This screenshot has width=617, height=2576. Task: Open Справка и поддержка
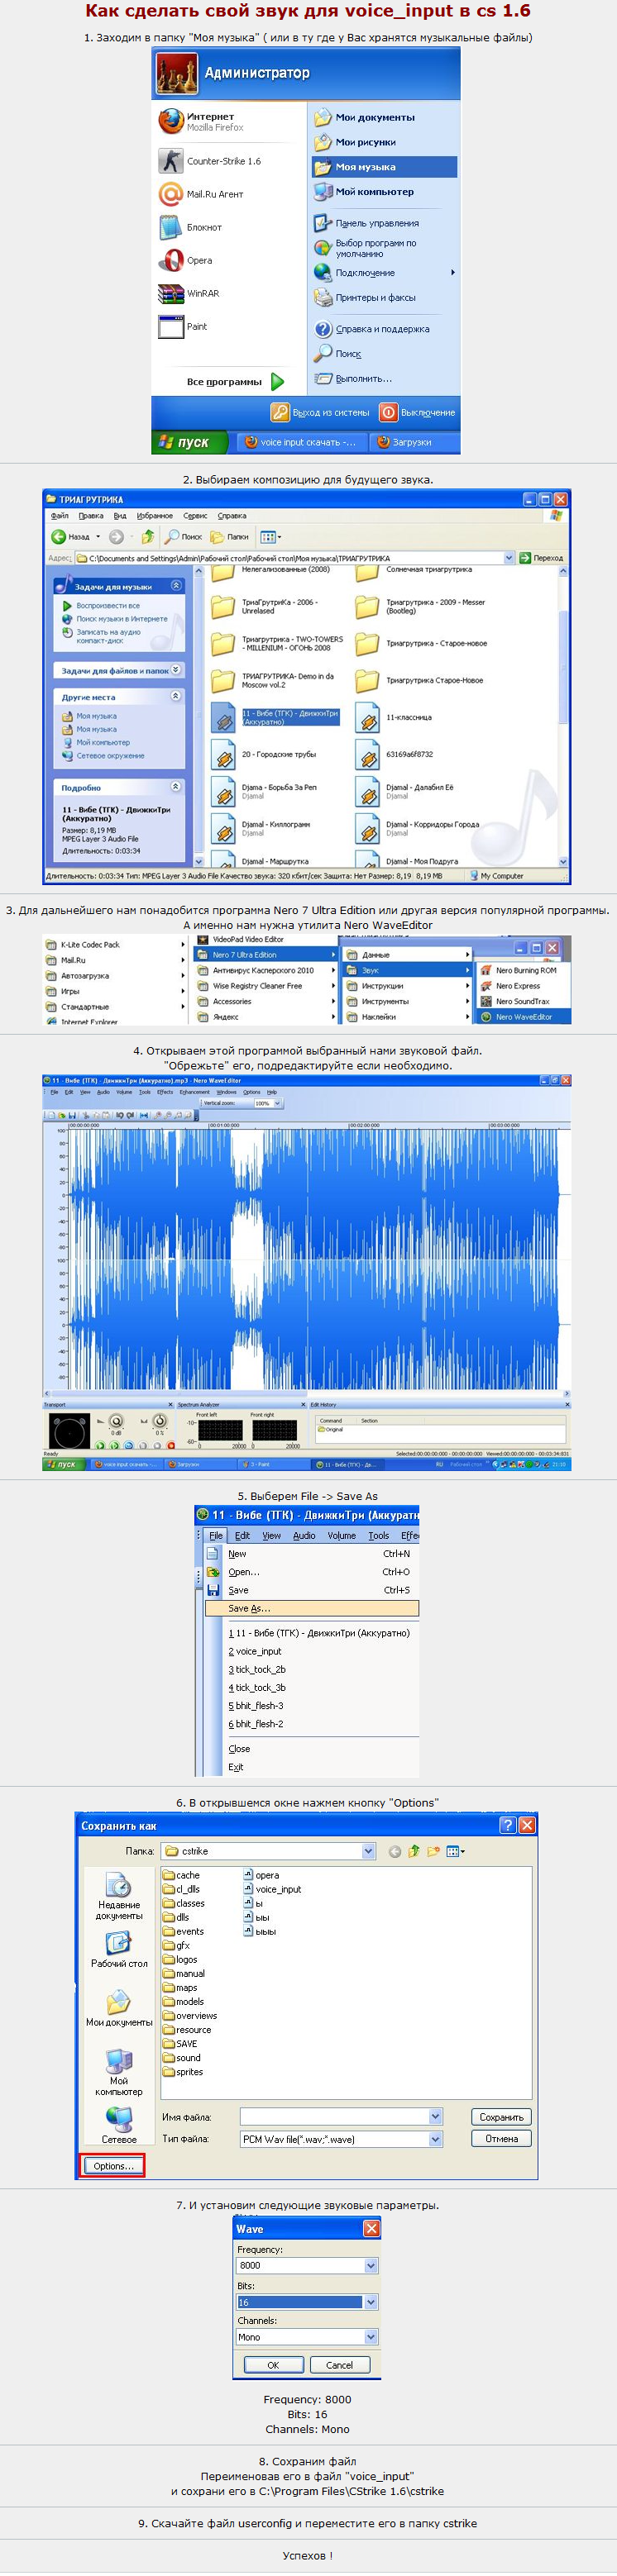(x=373, y=329)
